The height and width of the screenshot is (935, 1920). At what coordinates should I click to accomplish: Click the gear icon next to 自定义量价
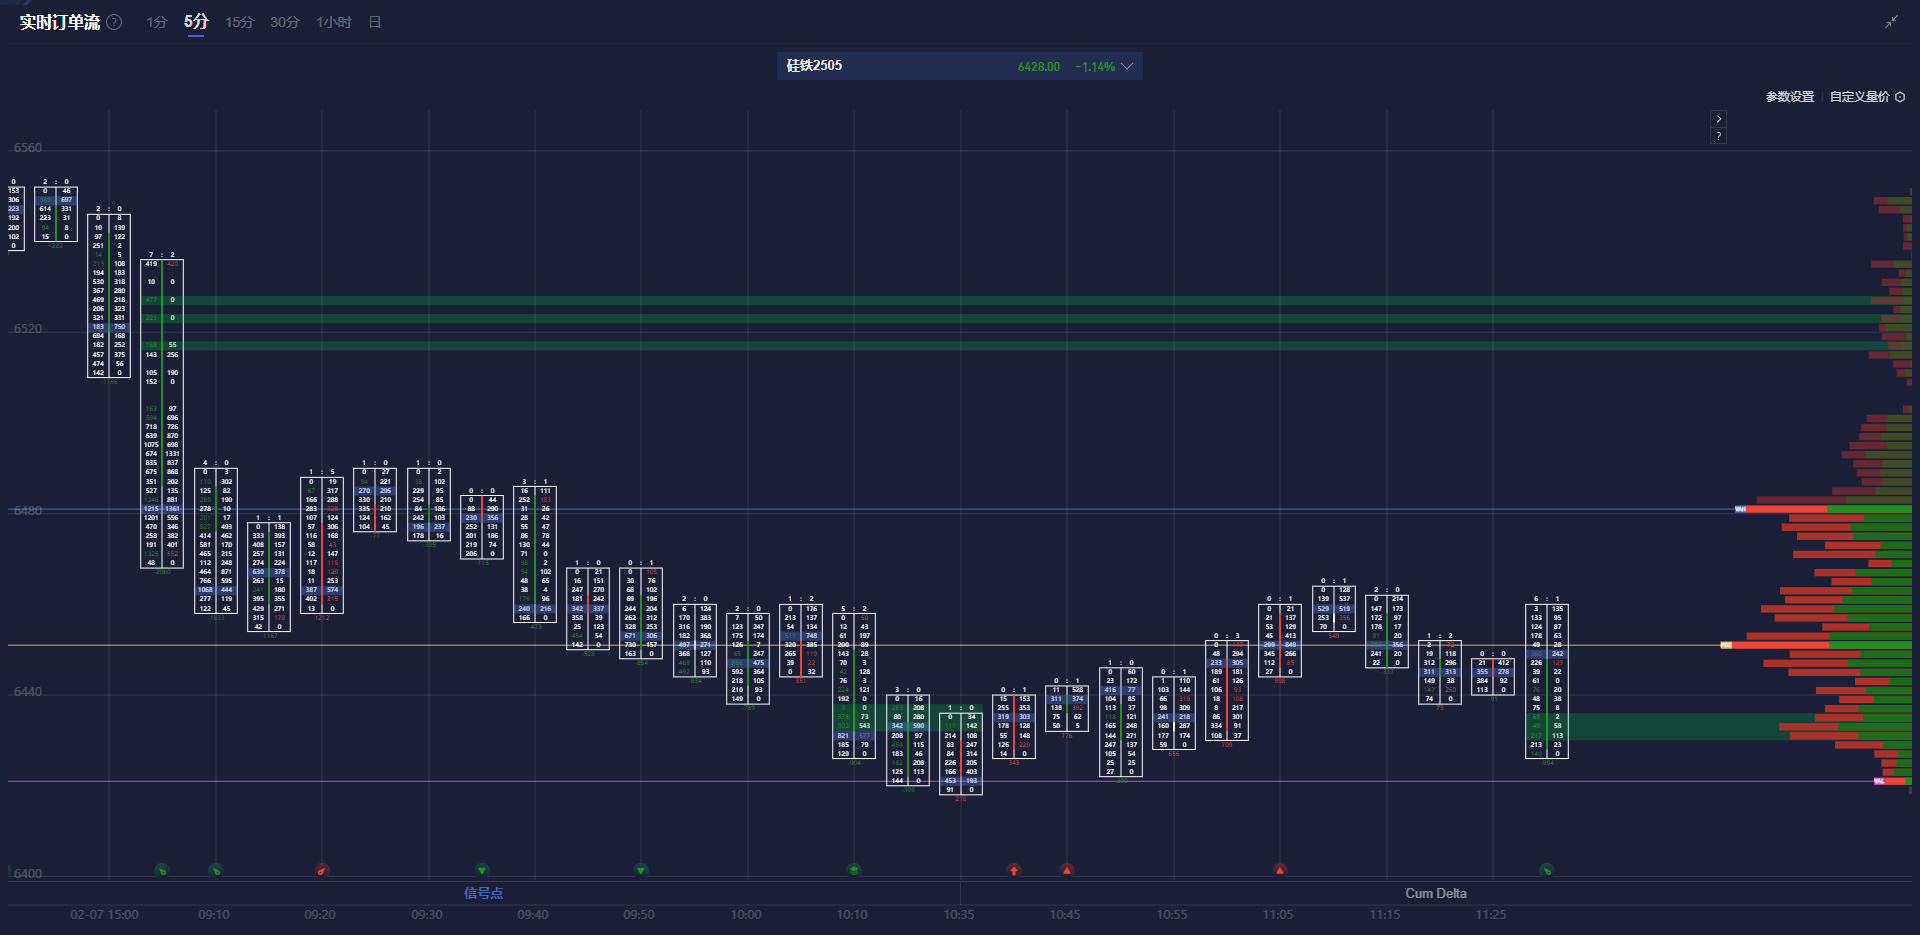point(1905,96)
